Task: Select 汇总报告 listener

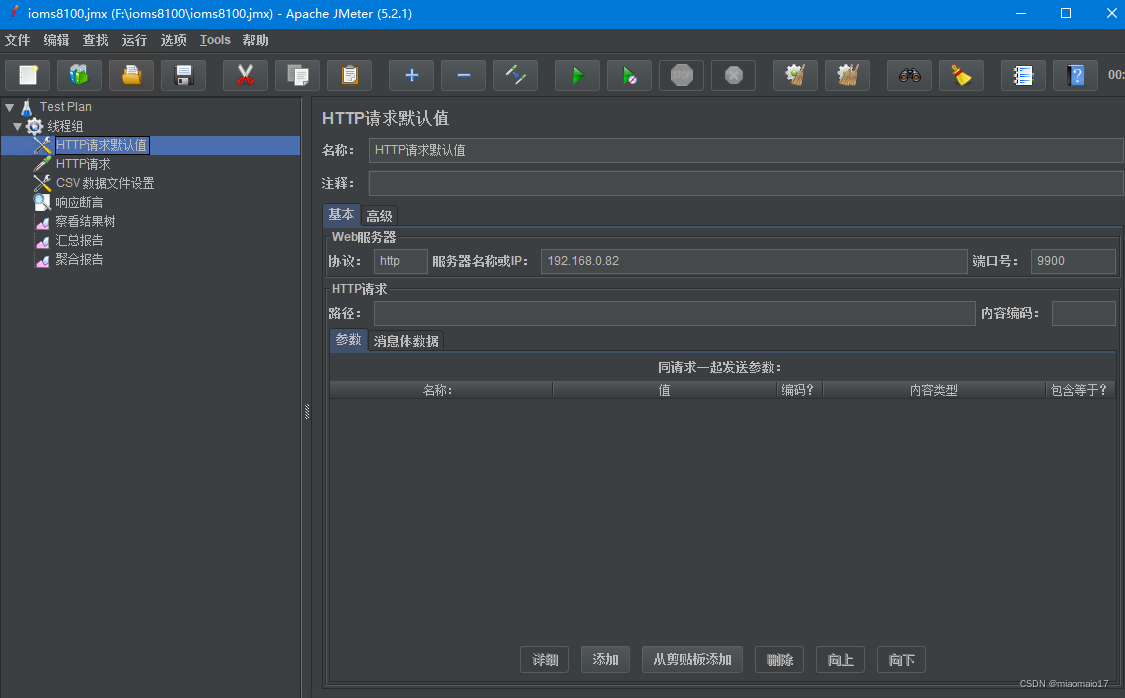Action: pyautogui.click(x=79, y=240)
